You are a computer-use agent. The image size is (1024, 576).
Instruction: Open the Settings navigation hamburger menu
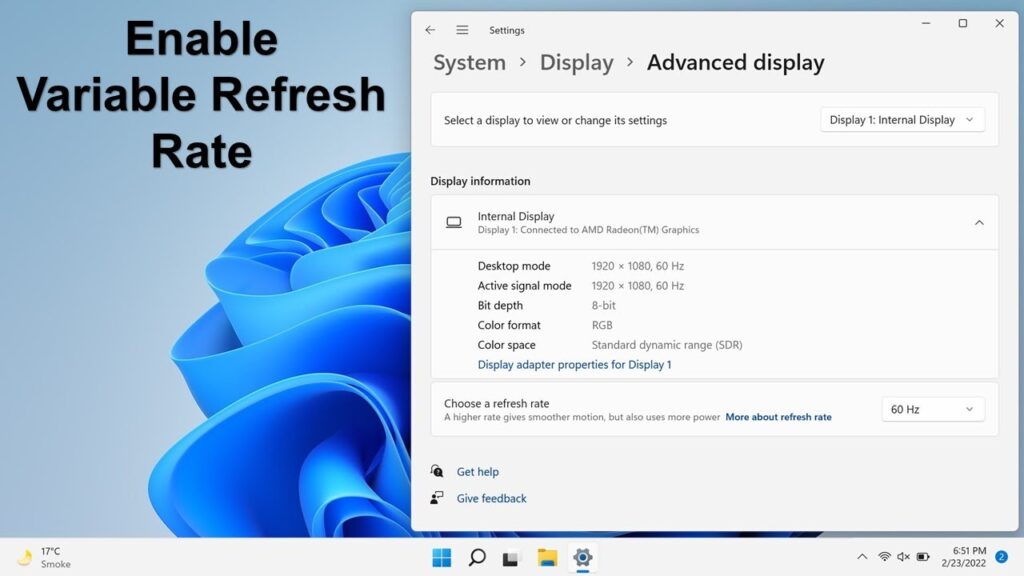point(461,30)
